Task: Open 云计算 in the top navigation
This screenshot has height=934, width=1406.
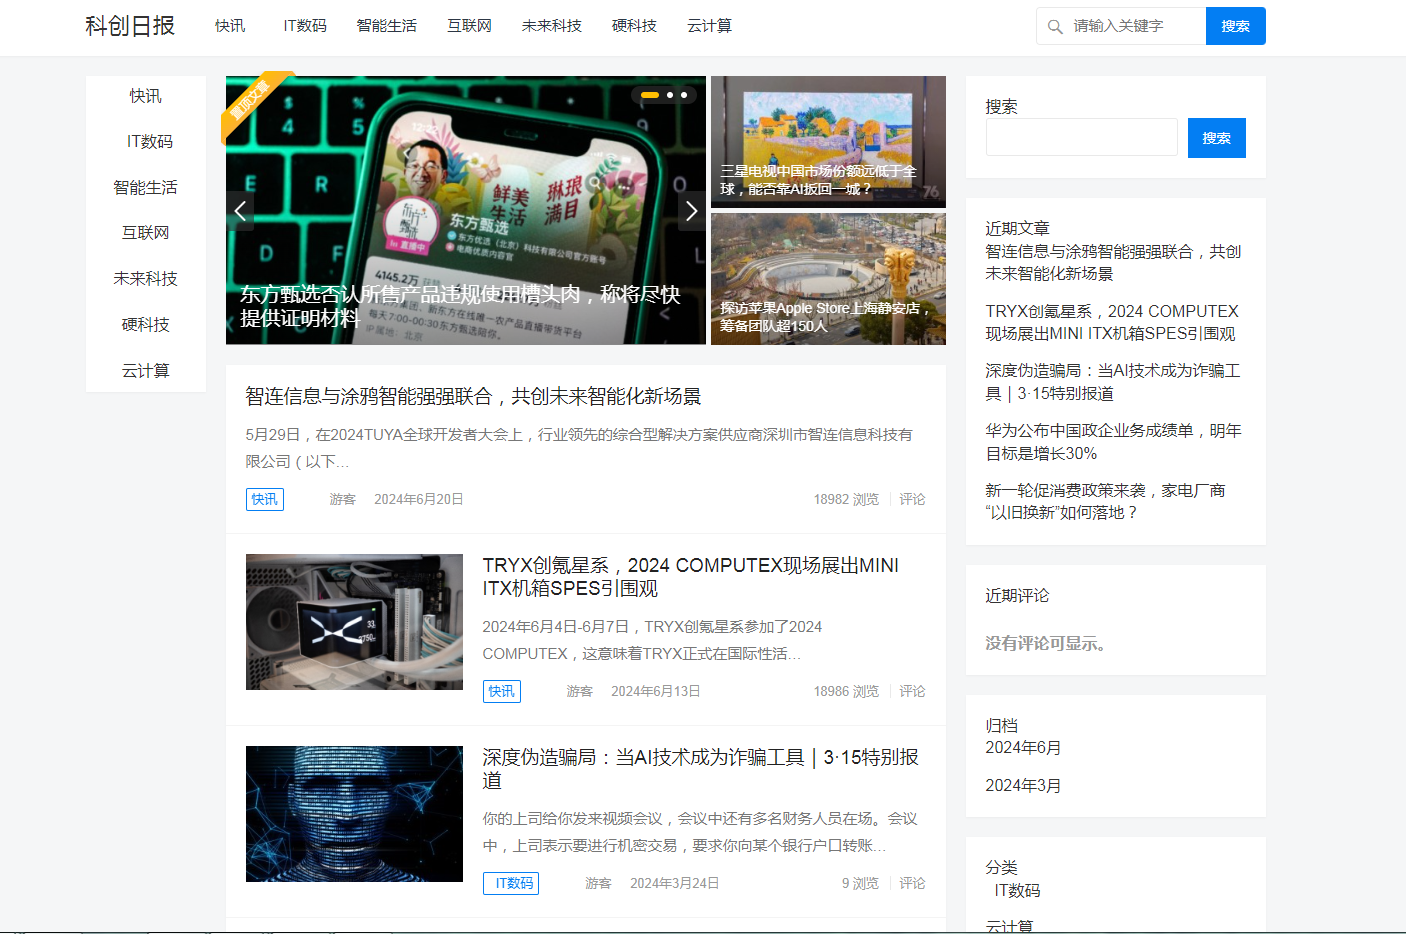Action: pos(709,26)
